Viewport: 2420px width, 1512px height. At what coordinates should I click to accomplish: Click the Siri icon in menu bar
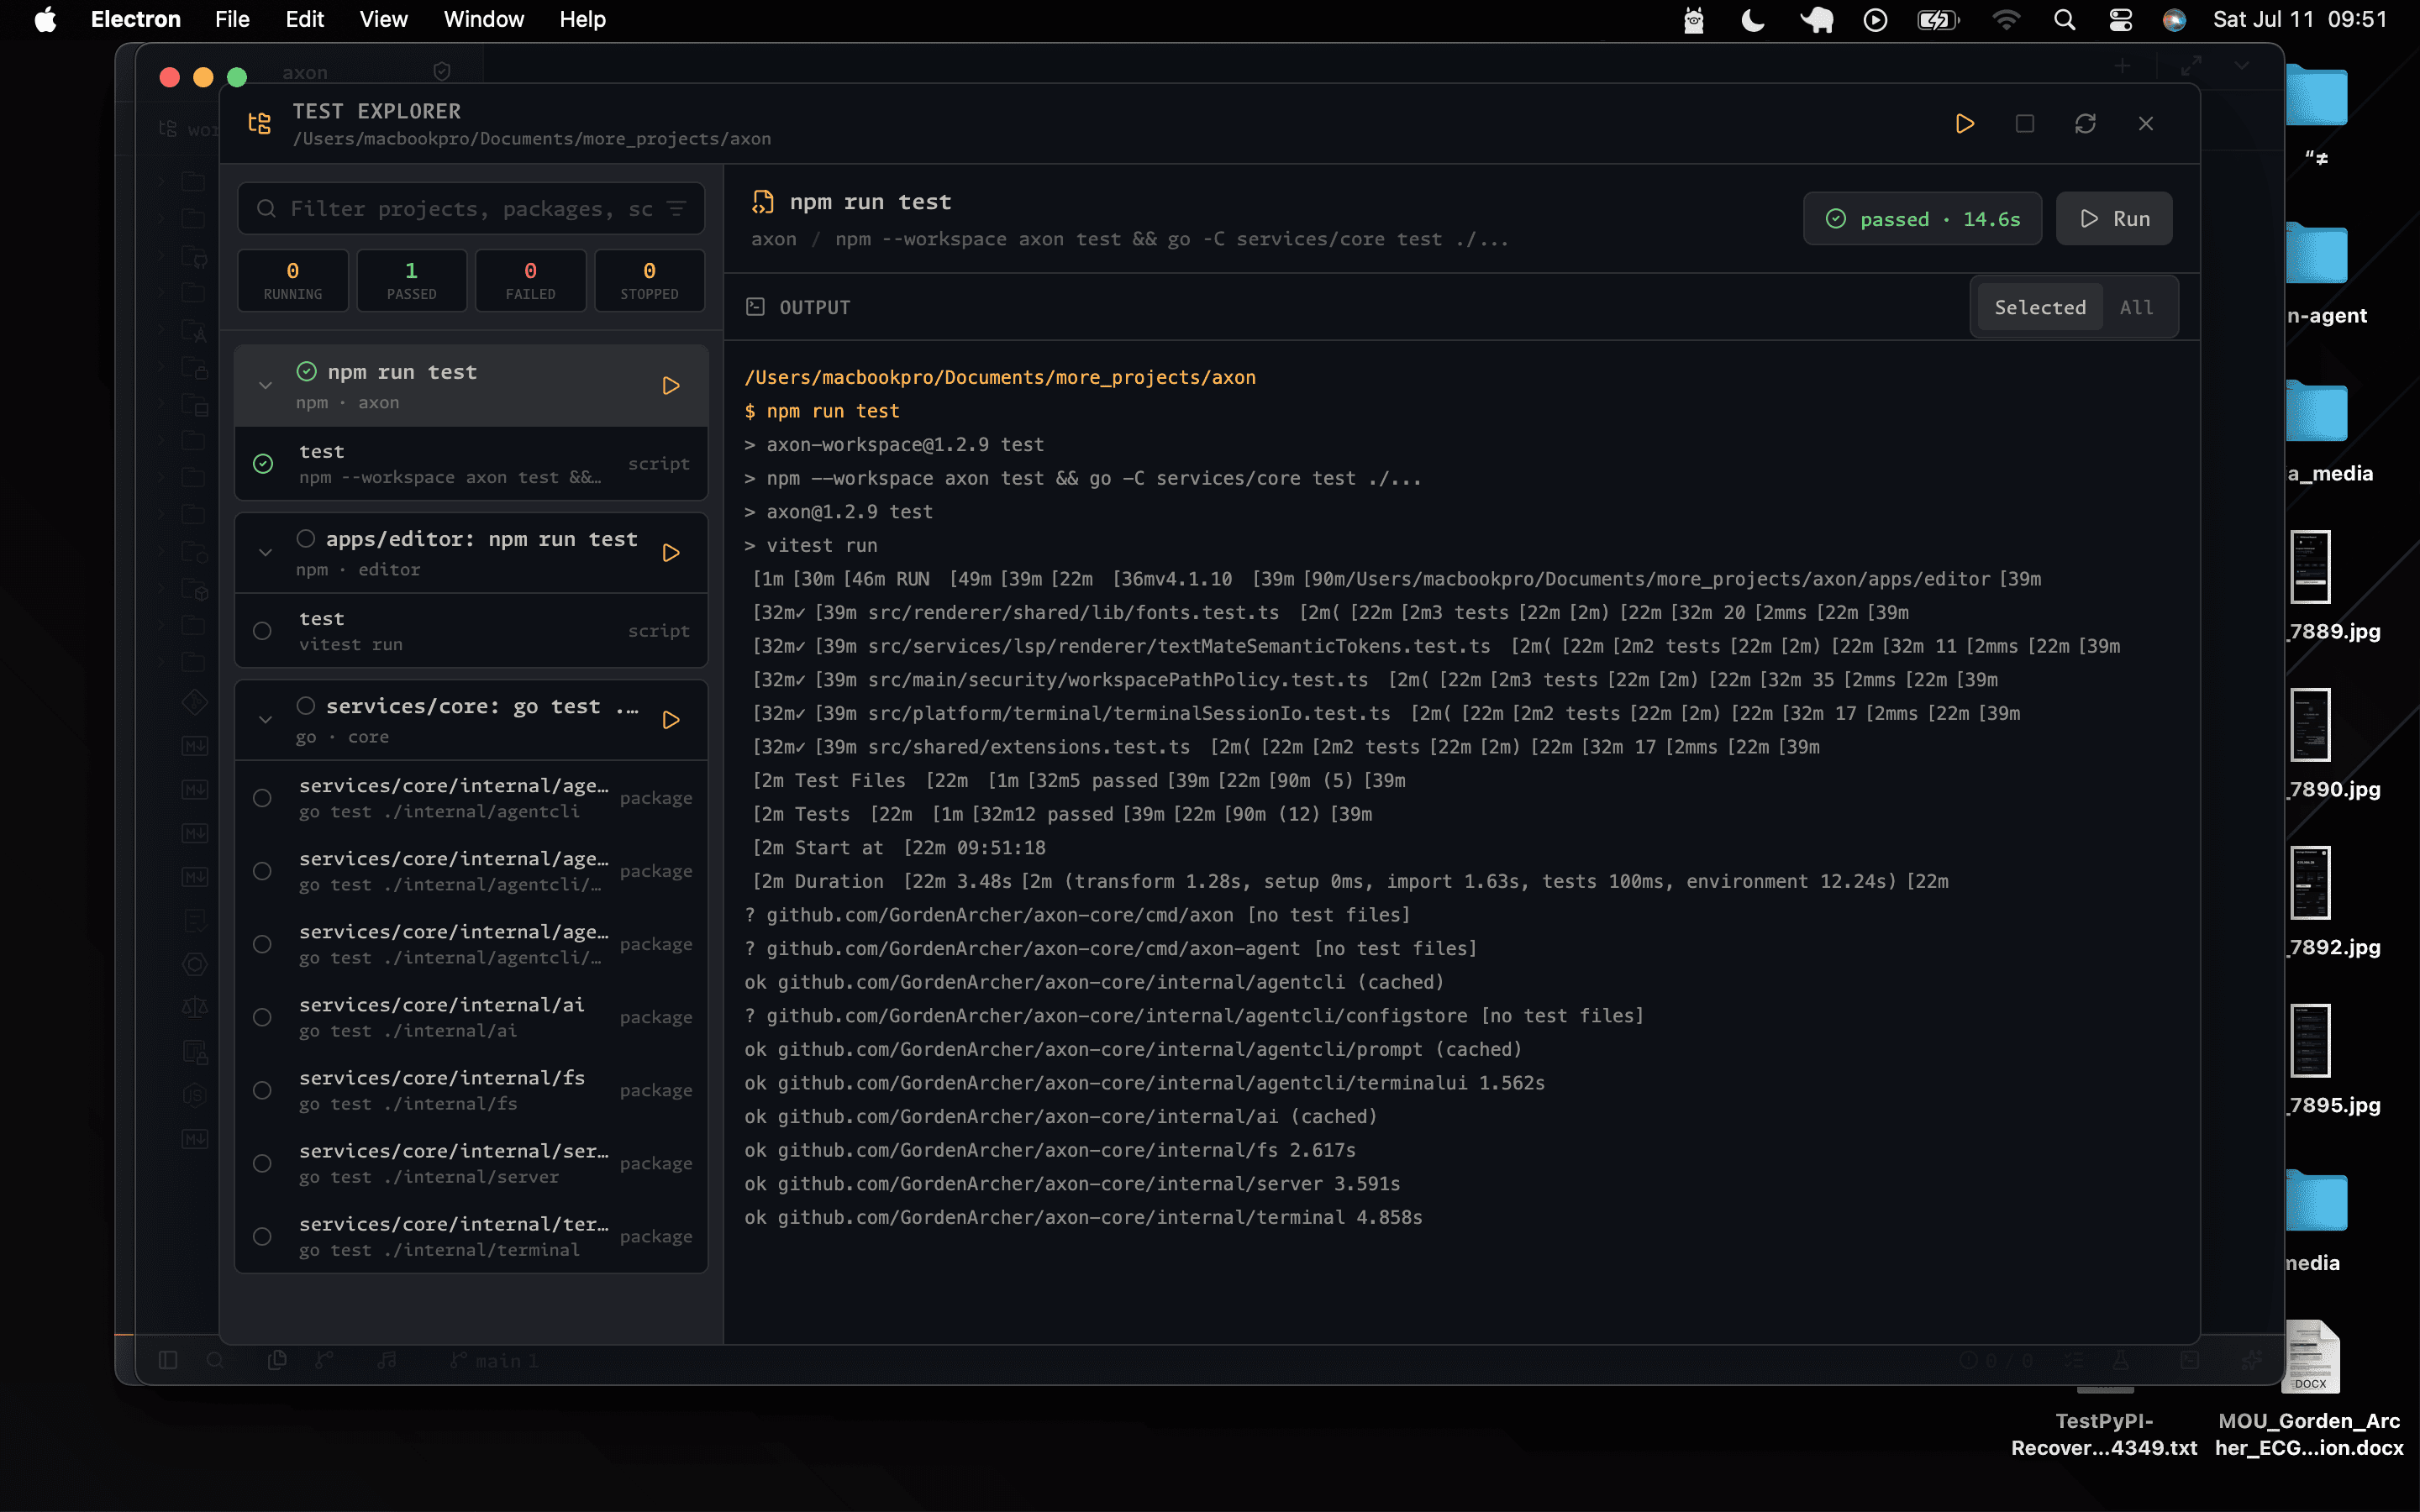tap(2174, 20)
